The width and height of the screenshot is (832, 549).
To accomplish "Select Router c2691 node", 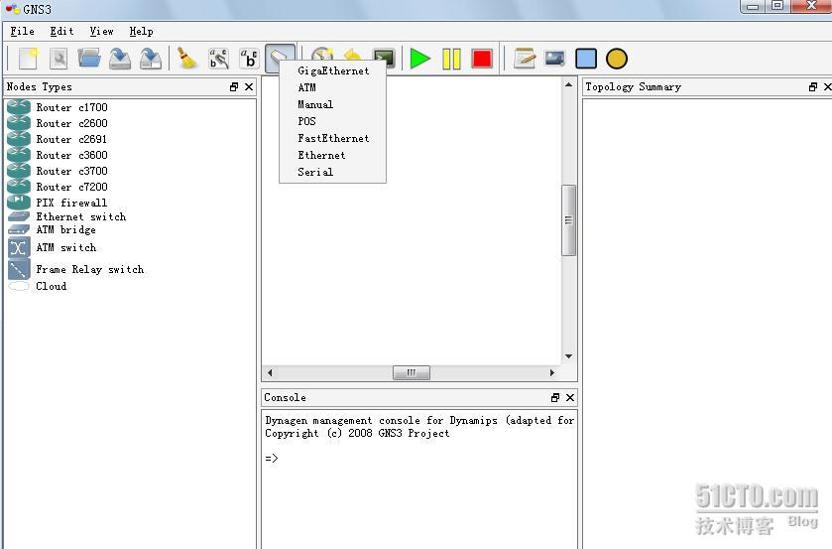I will coord(72,139).
